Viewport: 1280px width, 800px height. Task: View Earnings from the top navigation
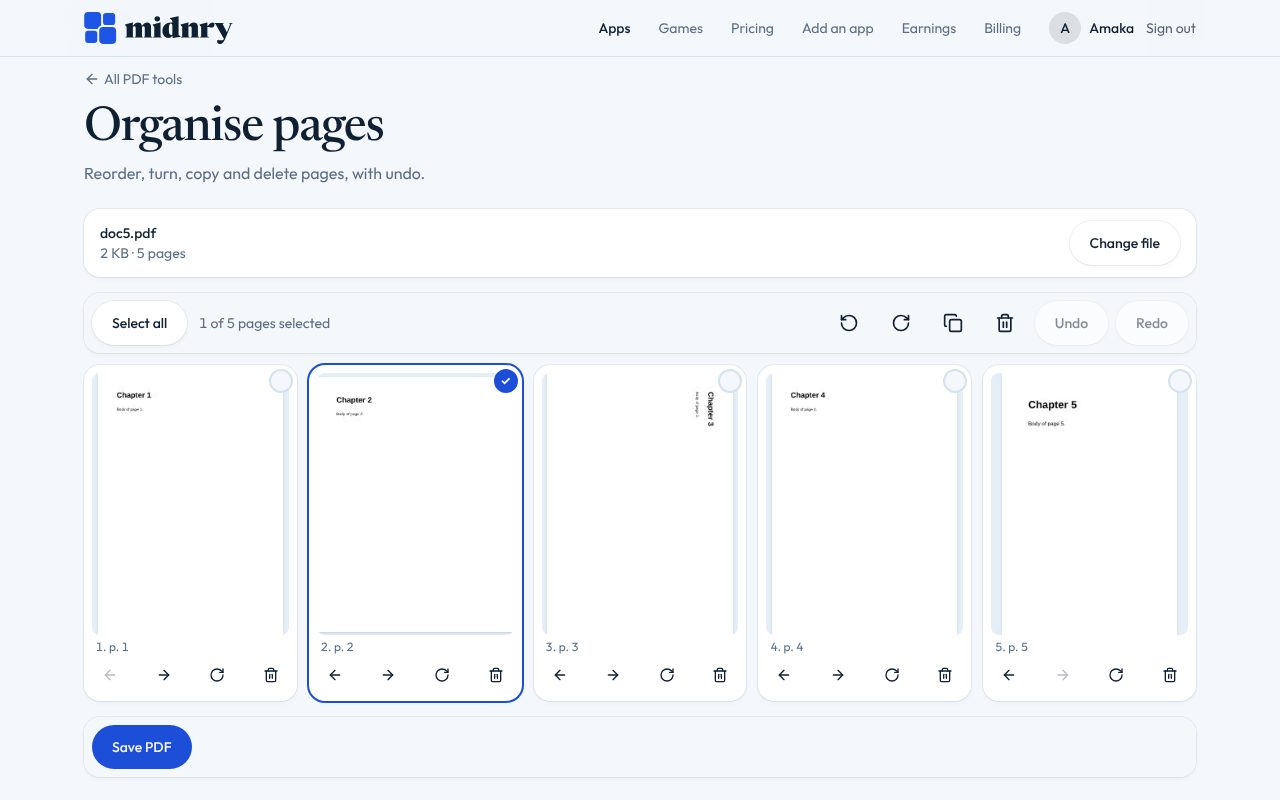(929, 28)
